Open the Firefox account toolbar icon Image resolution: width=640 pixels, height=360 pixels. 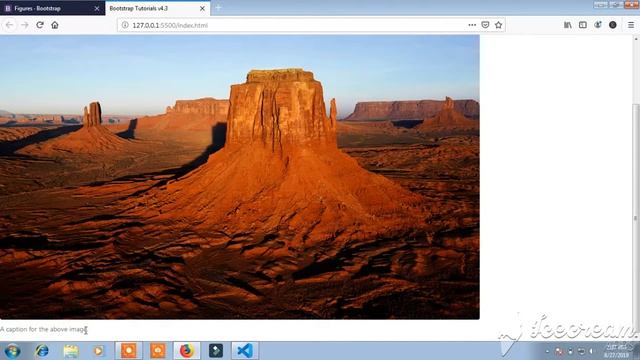coord(598,25)
